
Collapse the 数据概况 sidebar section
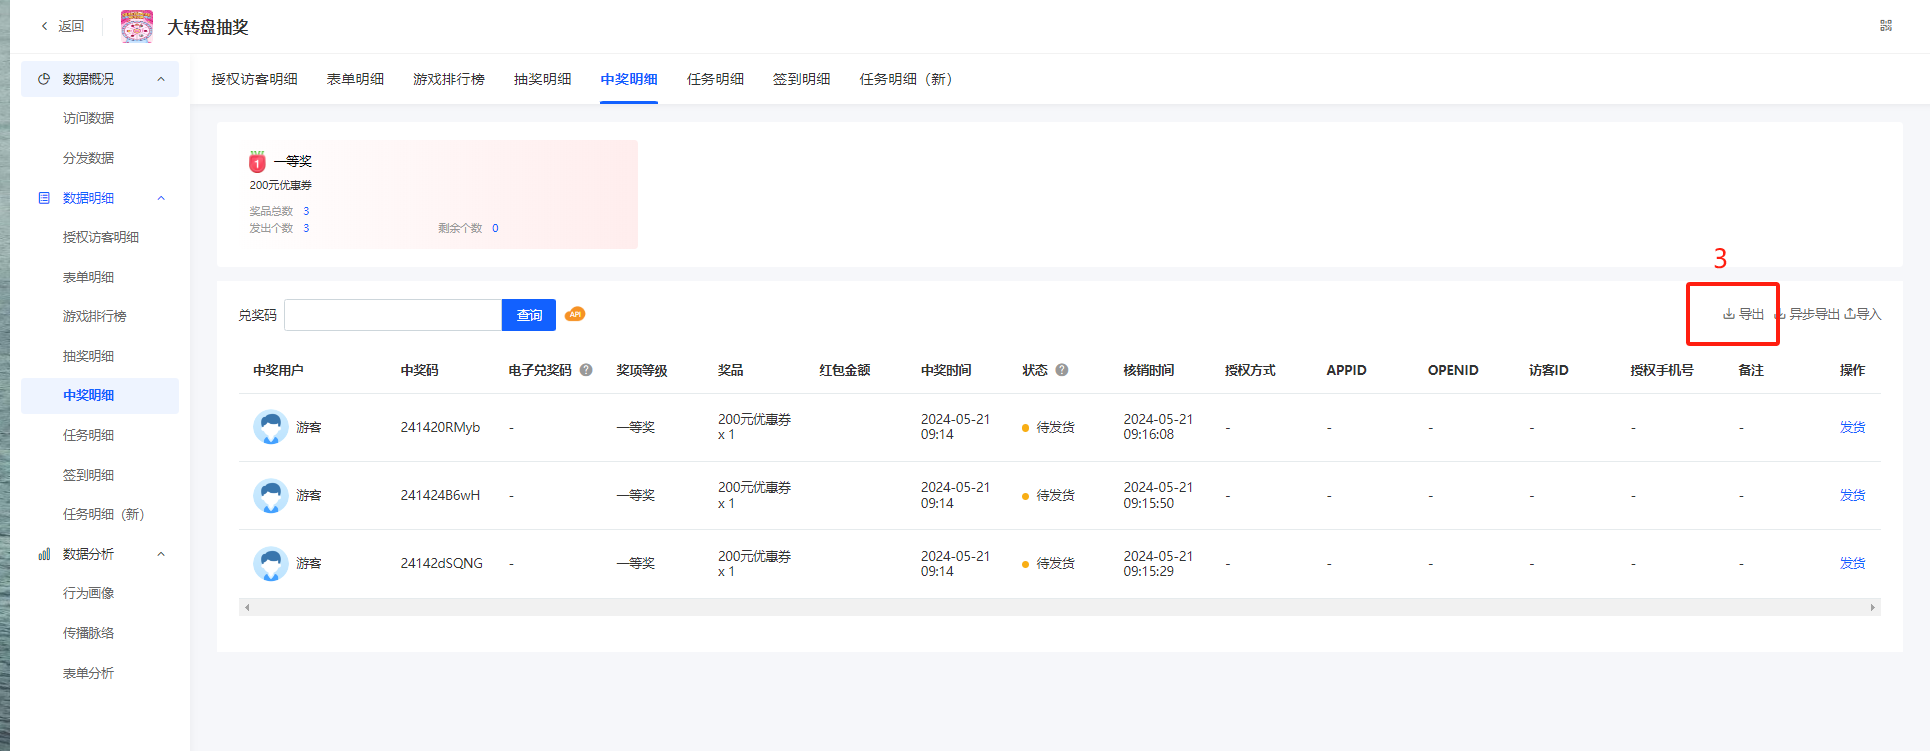tap(161, 79)
